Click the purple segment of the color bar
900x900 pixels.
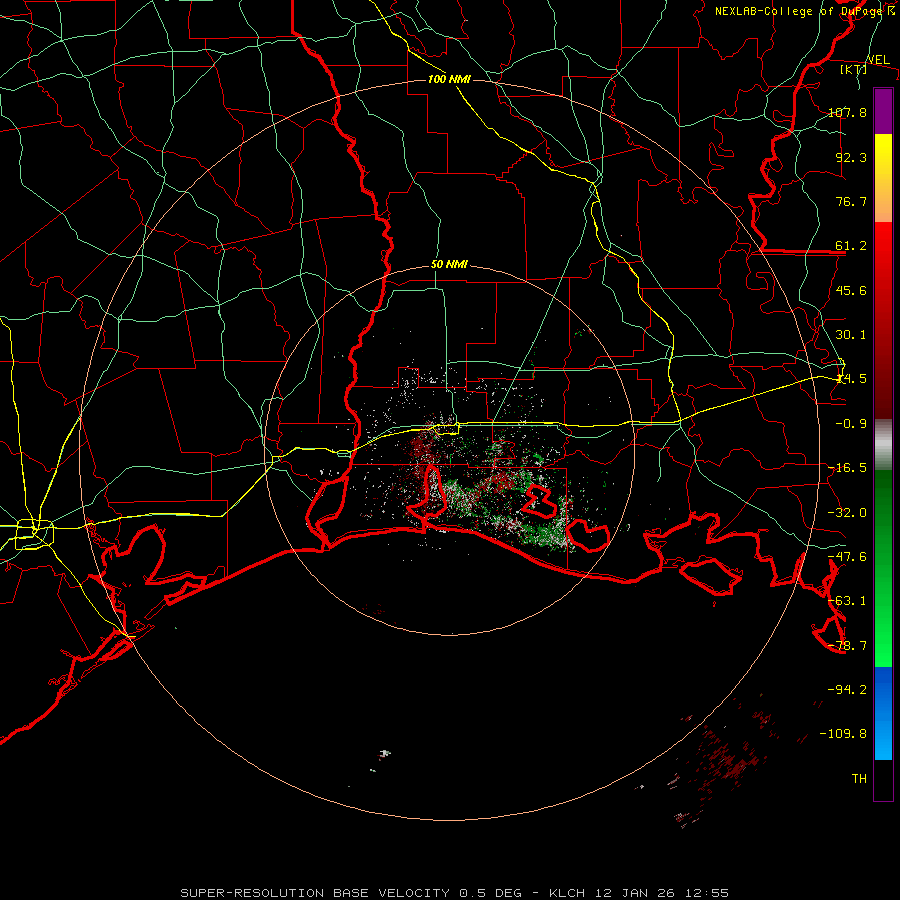click(x=883, y=111)
